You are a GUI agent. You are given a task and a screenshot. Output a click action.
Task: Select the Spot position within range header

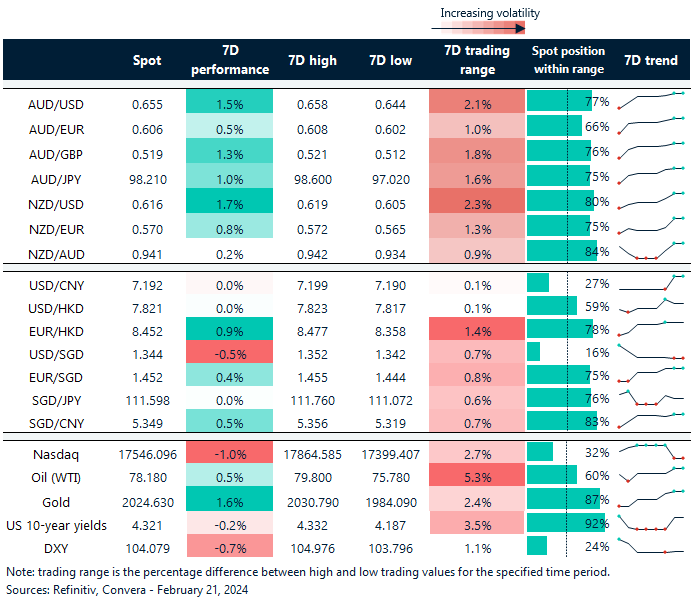[x=568, y=61]
